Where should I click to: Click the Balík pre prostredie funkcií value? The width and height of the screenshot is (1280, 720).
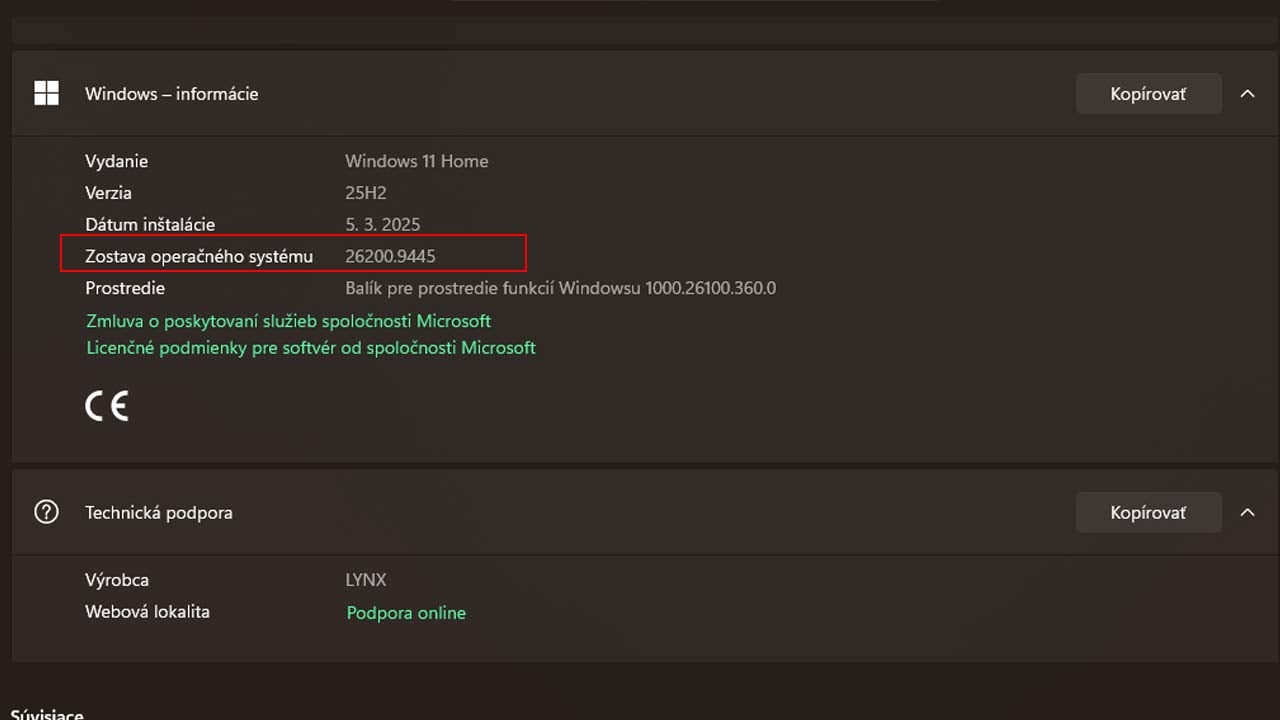coord(561,288)
